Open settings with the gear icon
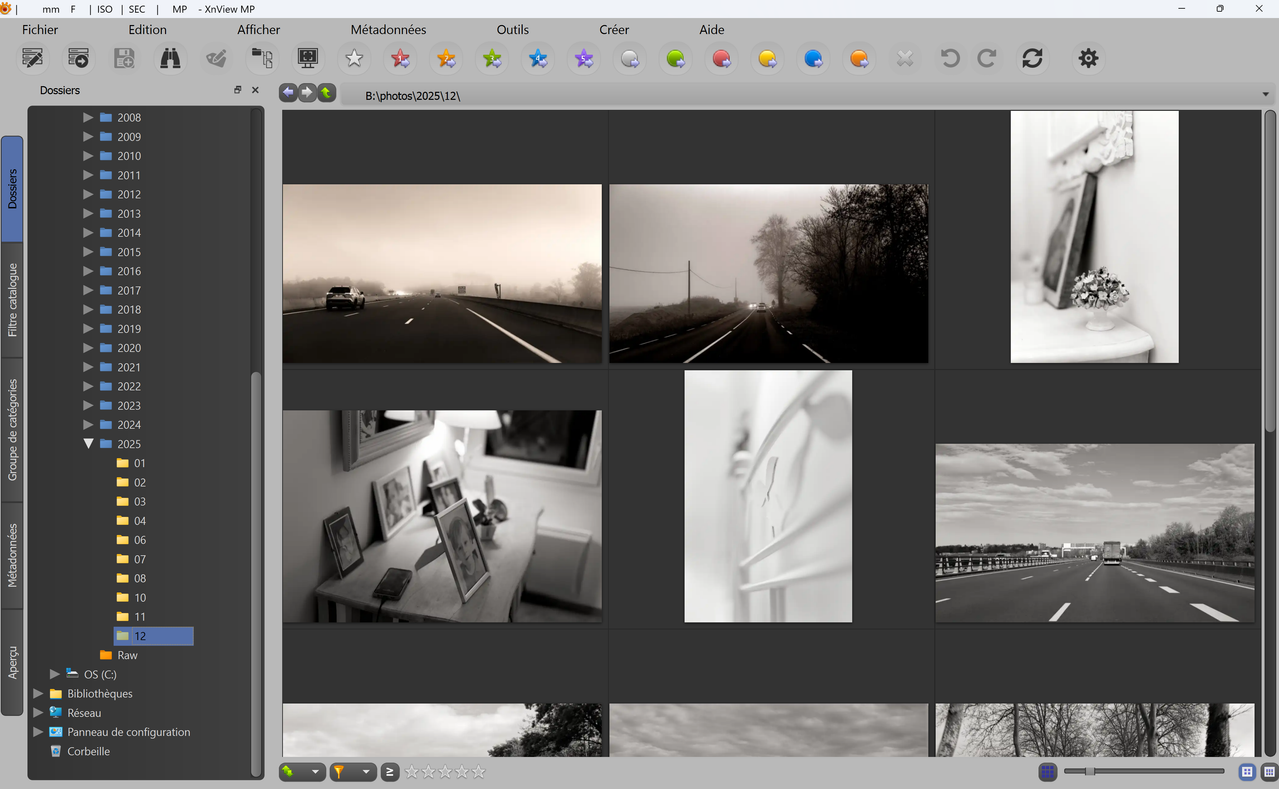Screen dimensions: 1279x789 (x=1088, y=59)
